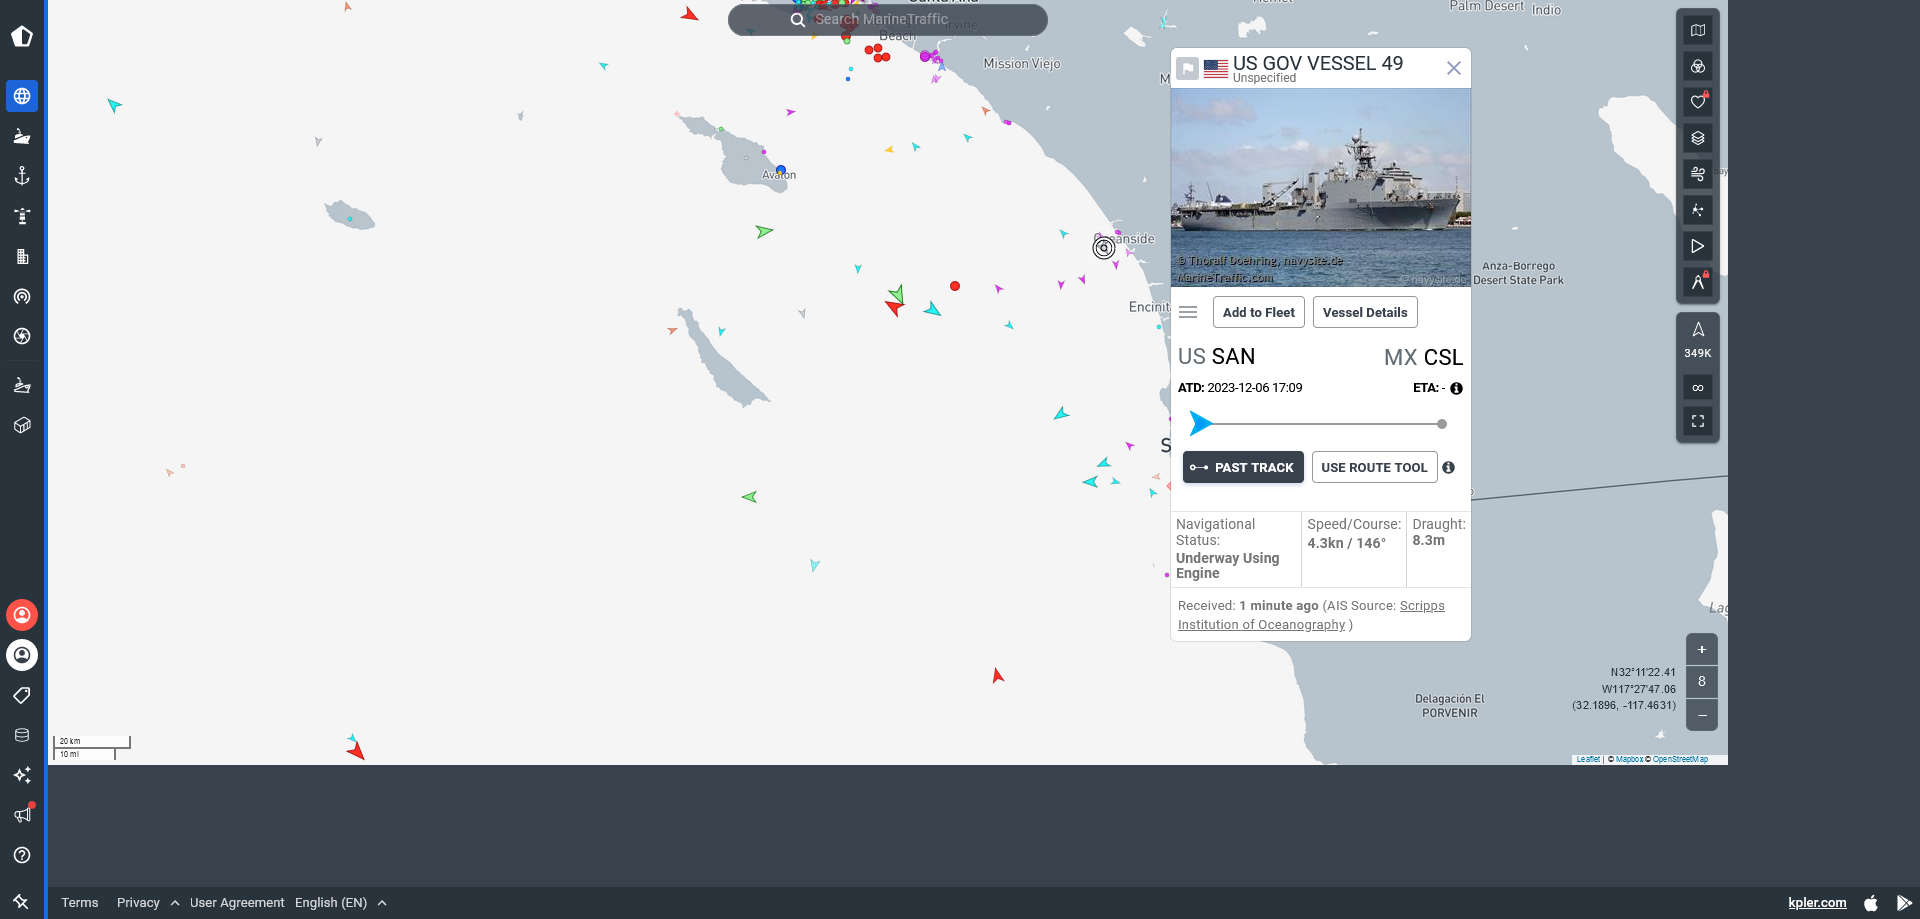Click the red dot vessel marker mid-map
Viewport: 1920px width, 919px height.
[x=955, y=286]
